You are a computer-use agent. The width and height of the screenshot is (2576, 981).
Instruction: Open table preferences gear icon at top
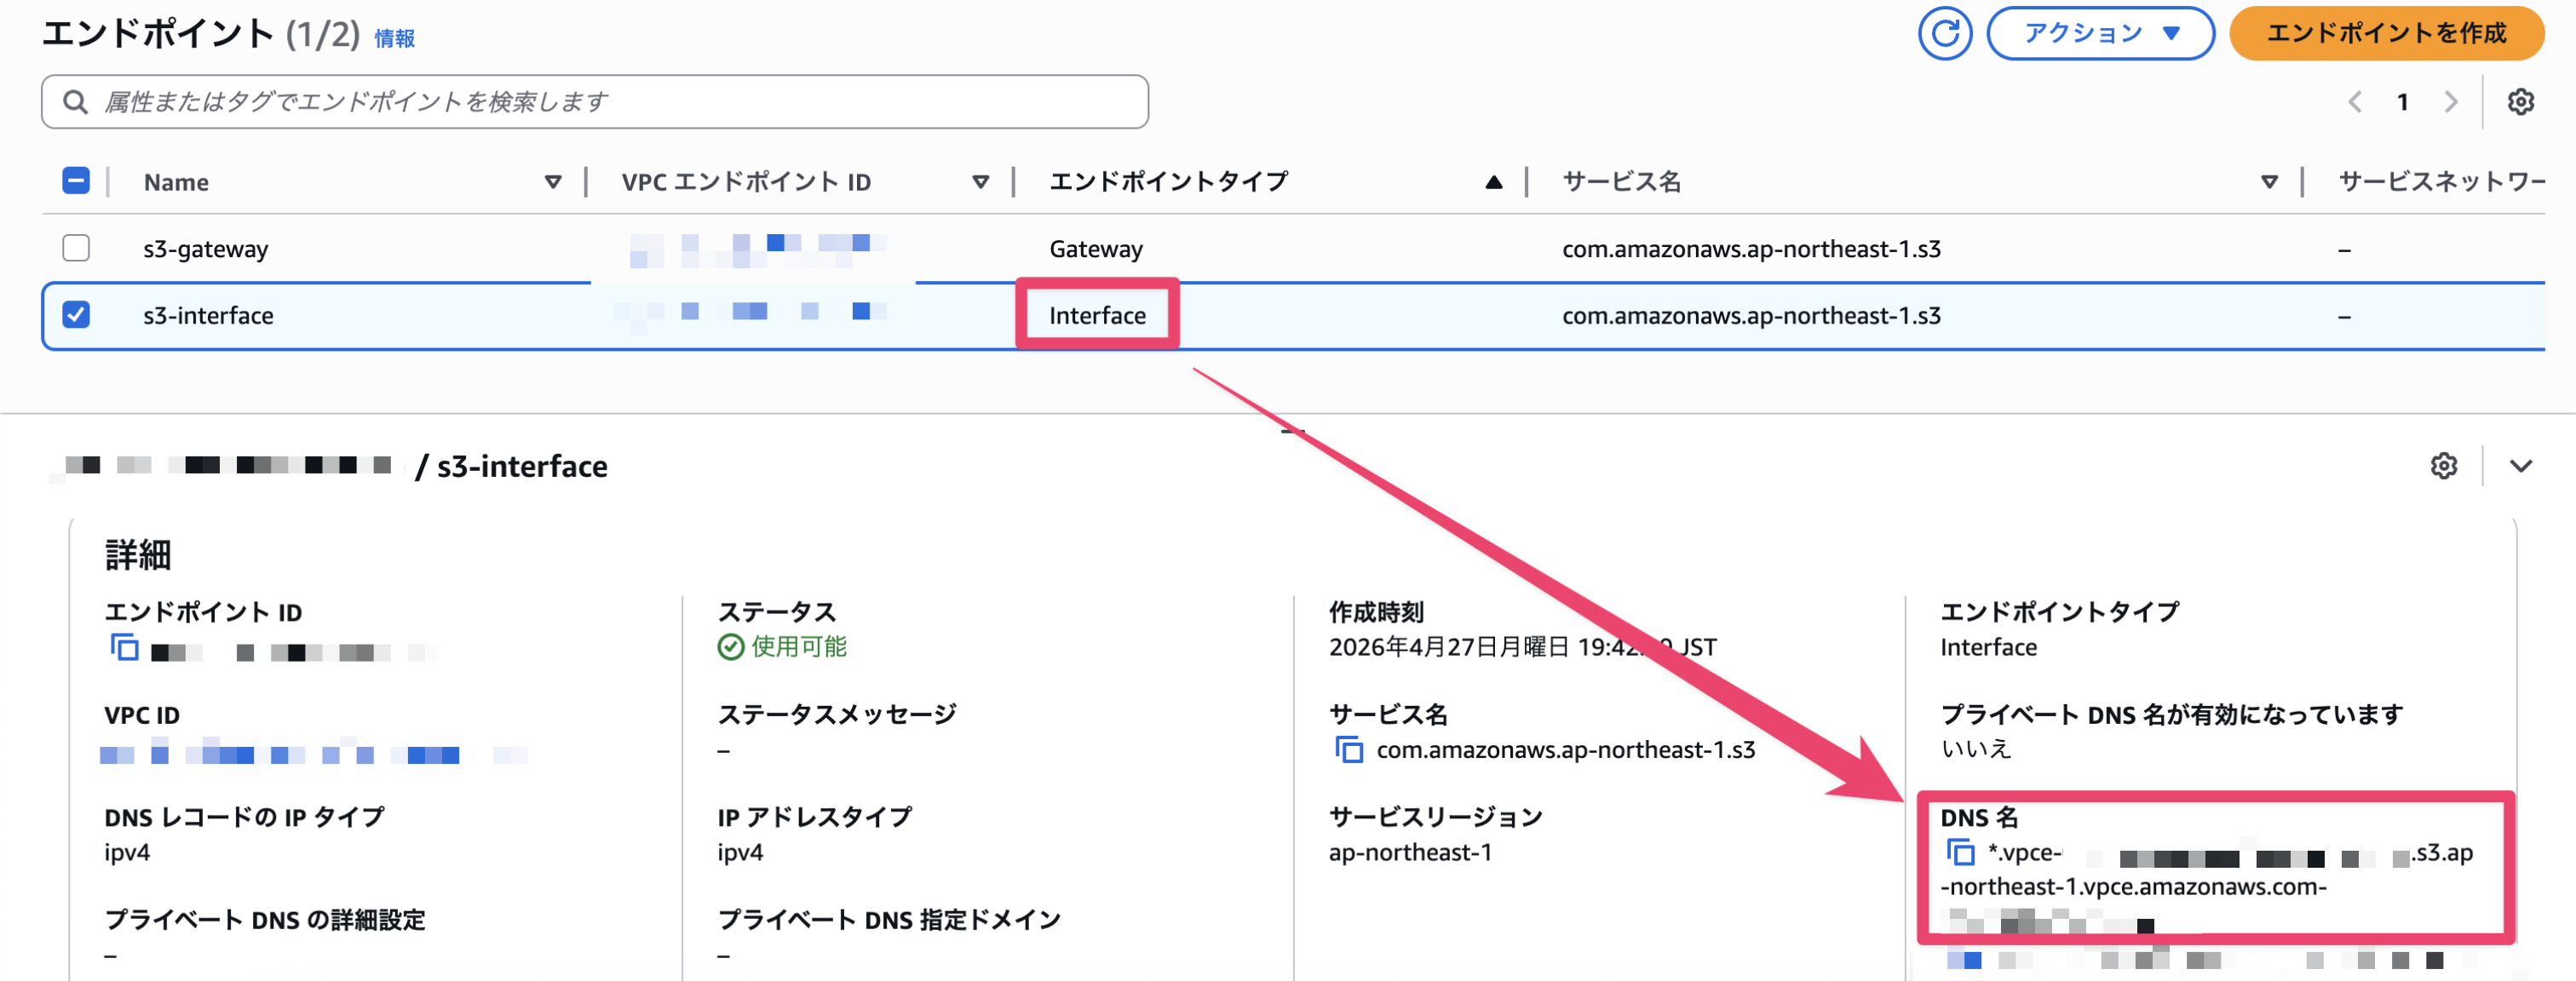(x=2520, y=102)
